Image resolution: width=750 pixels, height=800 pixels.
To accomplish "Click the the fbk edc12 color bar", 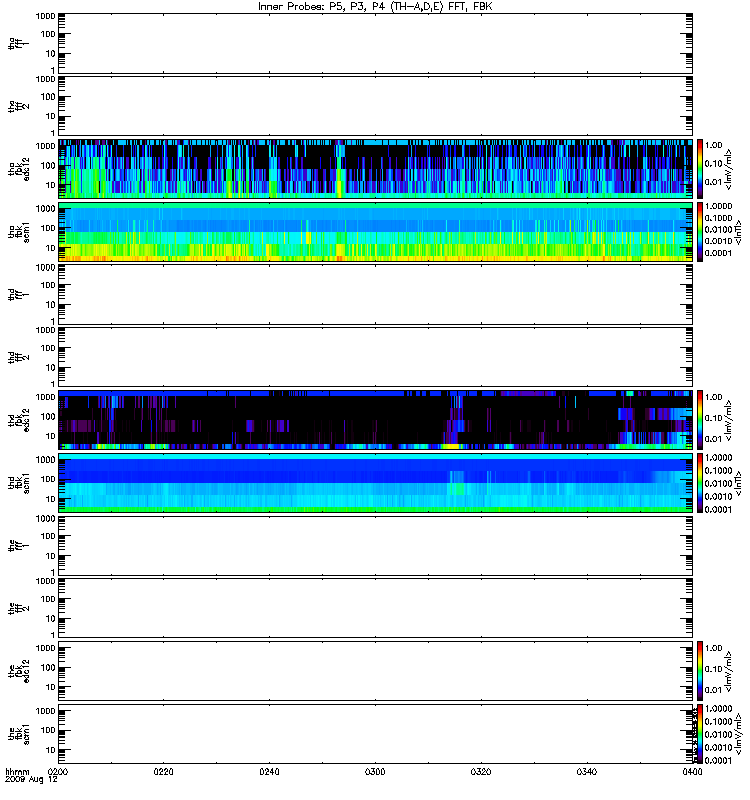I will pos(700,671).
